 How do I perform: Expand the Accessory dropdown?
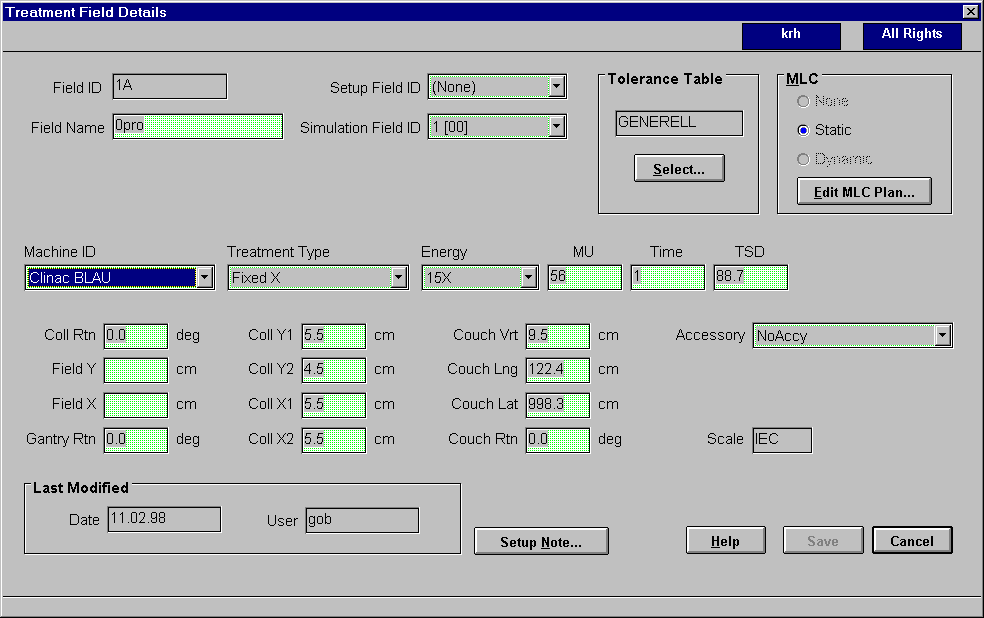[x=941, y=336]
